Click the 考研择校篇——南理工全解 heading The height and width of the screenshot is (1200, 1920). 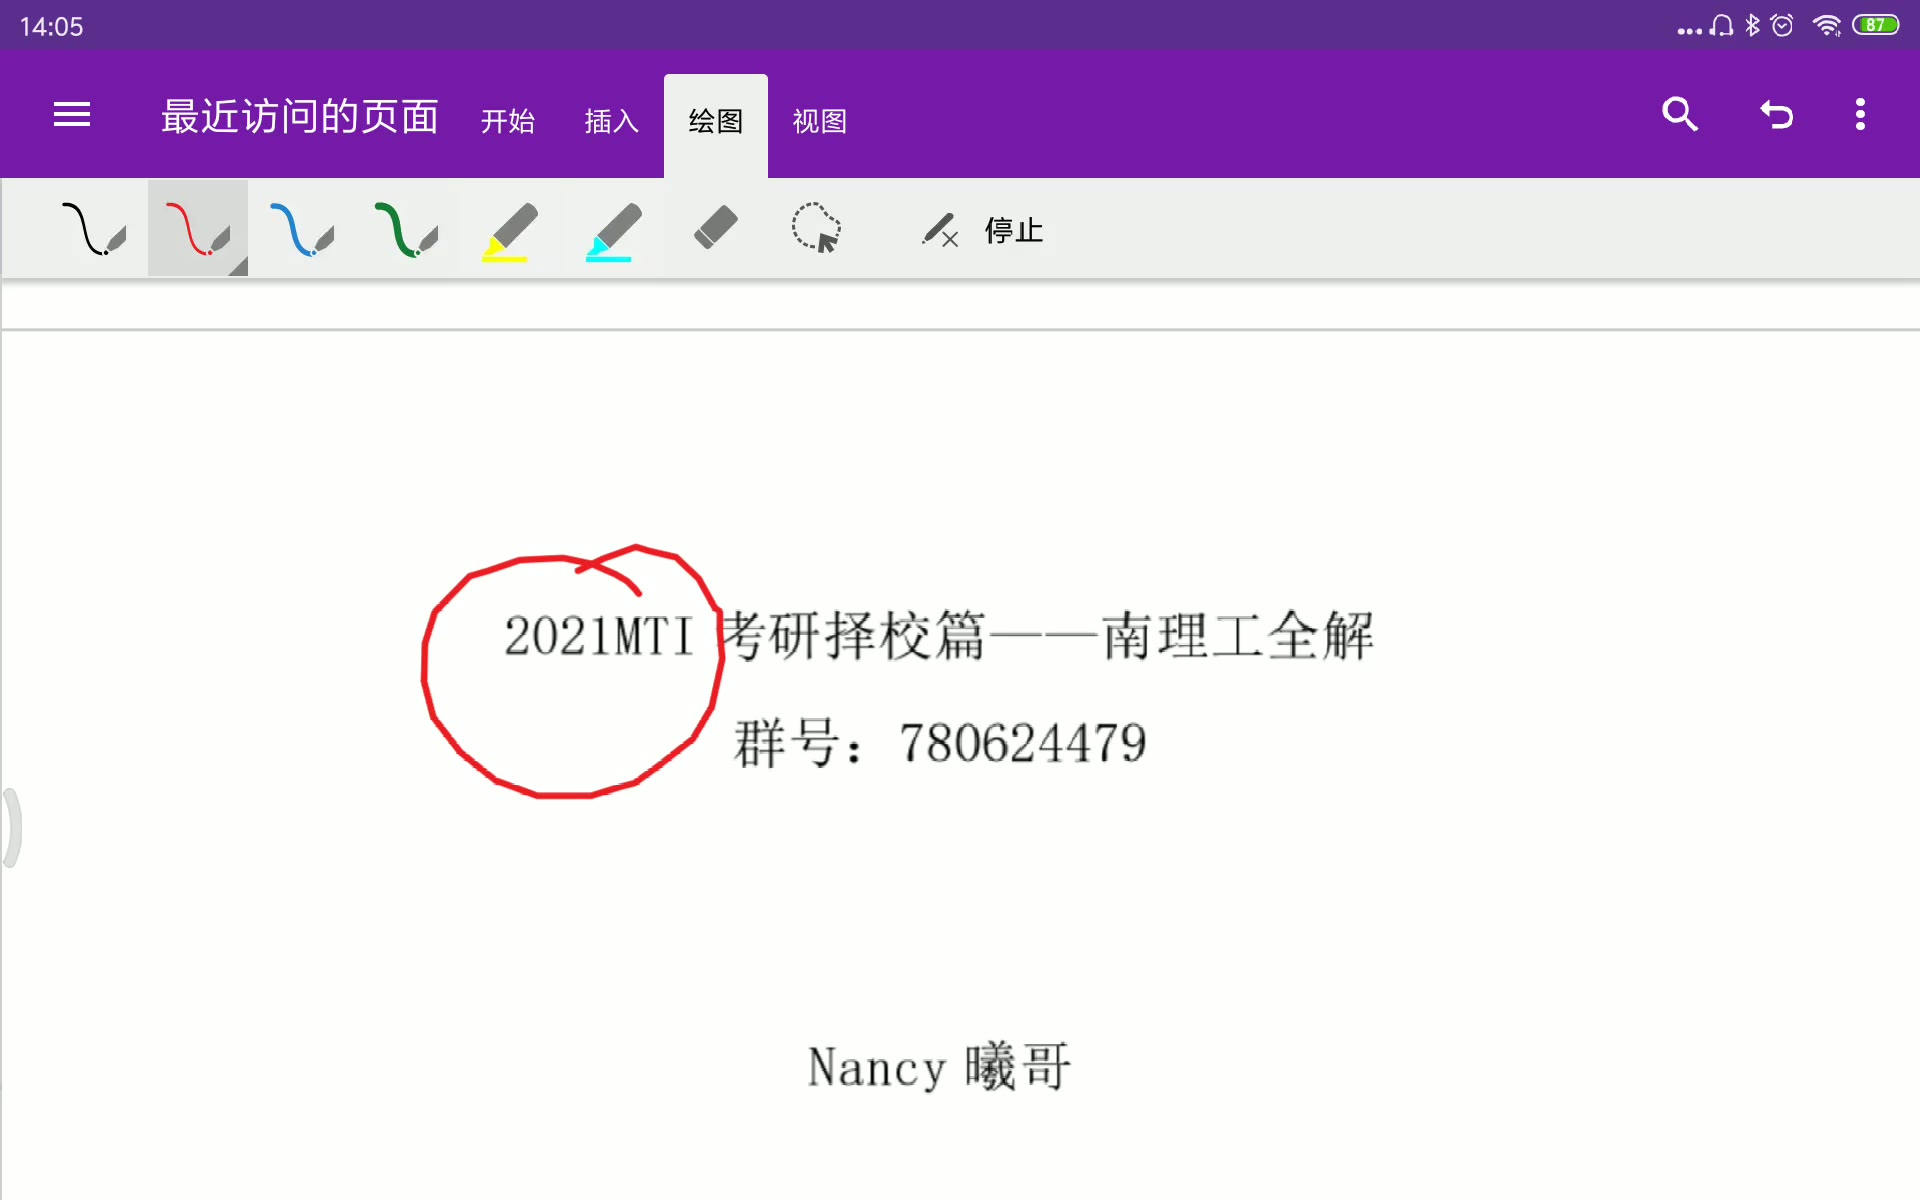(x=1048, y=636)
